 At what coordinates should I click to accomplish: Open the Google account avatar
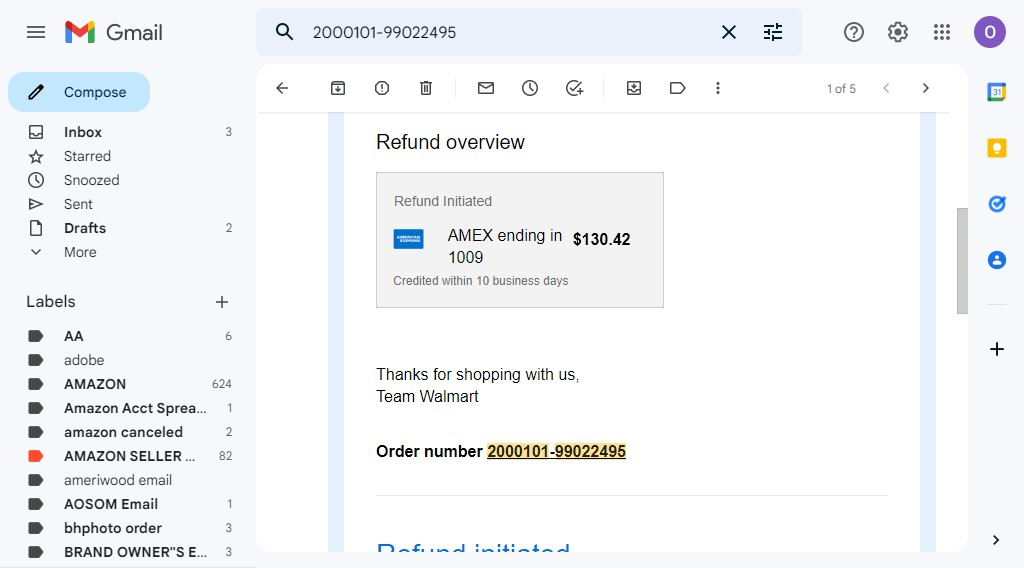989,32
